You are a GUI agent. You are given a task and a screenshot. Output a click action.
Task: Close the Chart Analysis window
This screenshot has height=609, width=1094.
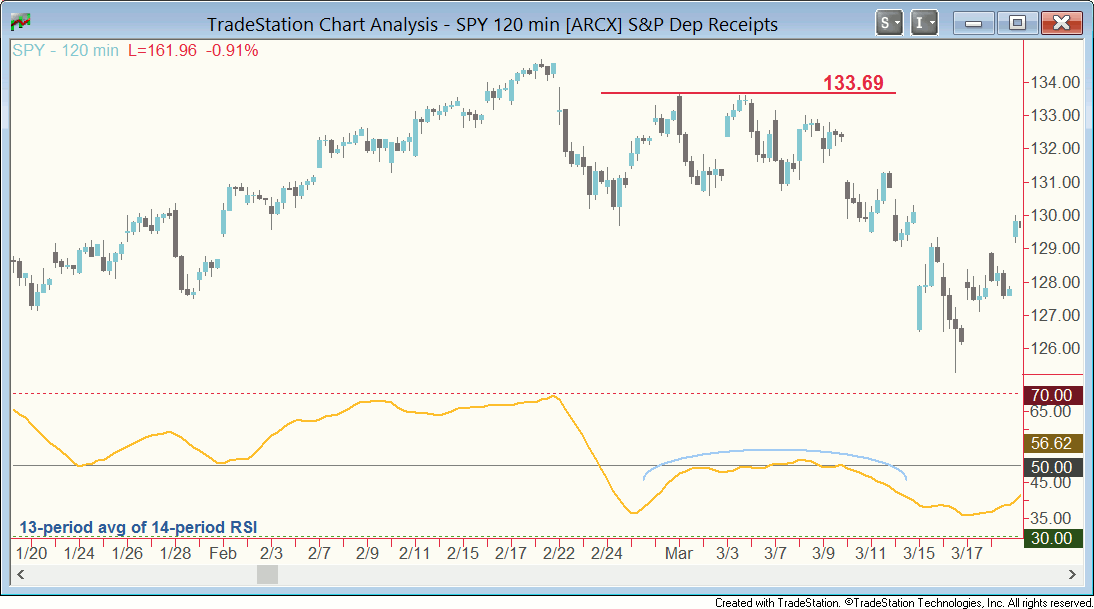click(1061, 22)
